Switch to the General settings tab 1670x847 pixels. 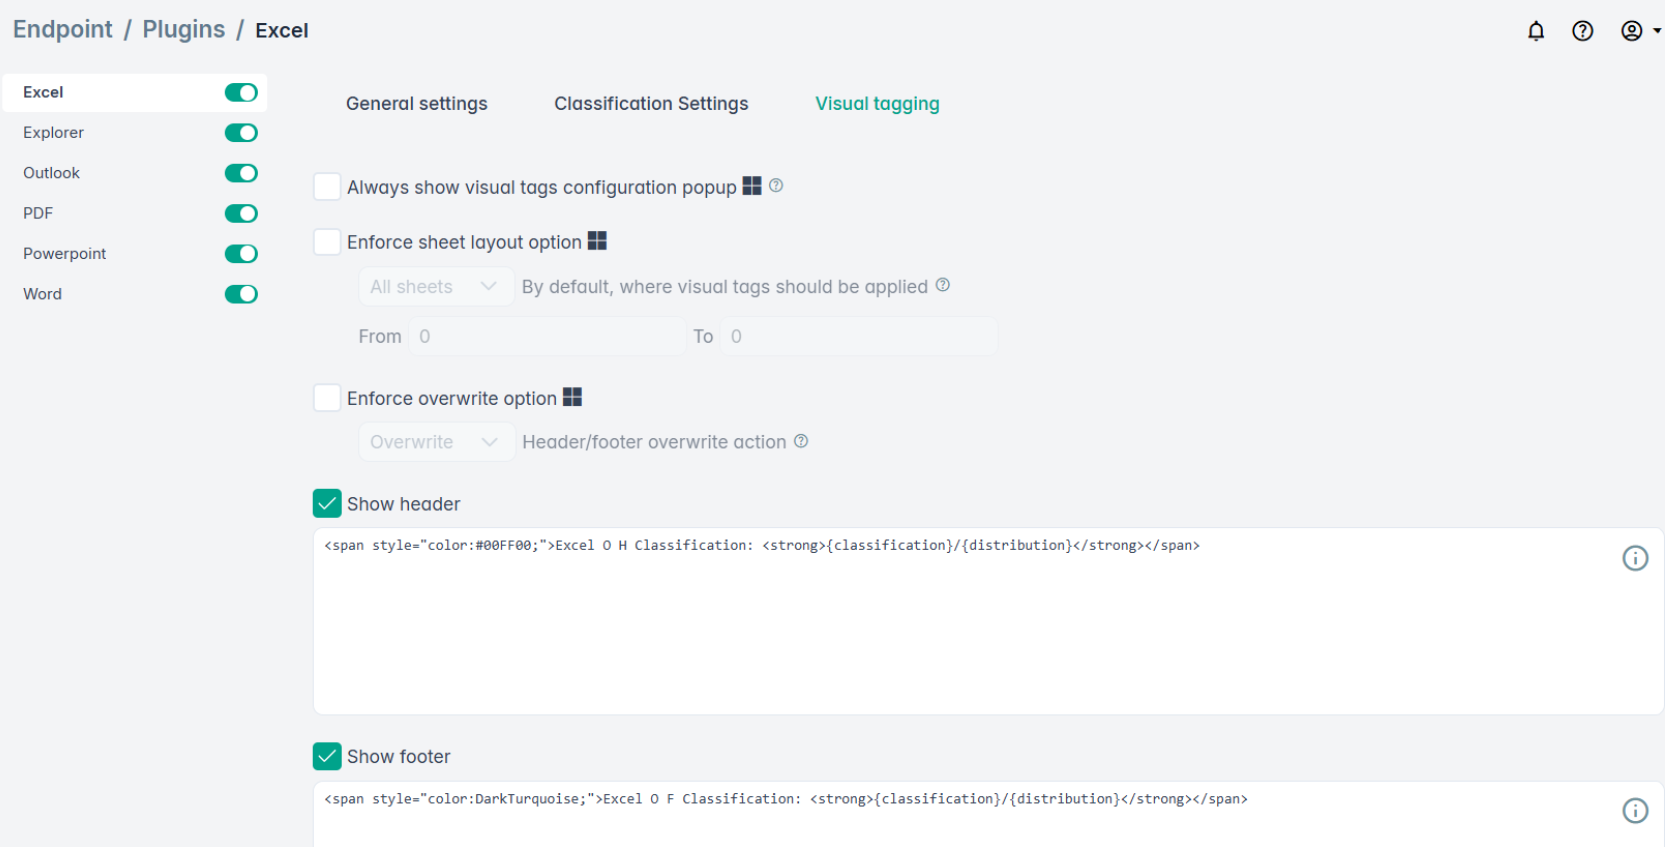click(x=417, y=104)
